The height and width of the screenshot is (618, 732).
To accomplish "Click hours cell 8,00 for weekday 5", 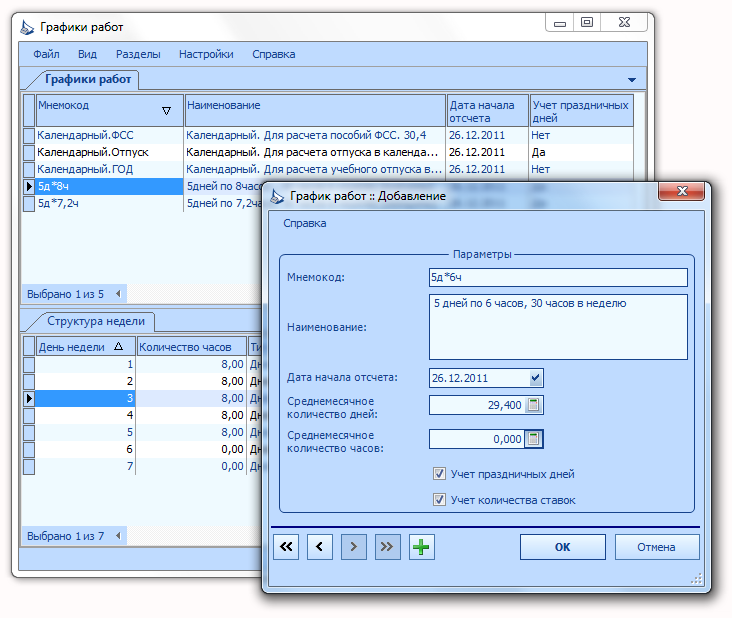I will [191, 432].
